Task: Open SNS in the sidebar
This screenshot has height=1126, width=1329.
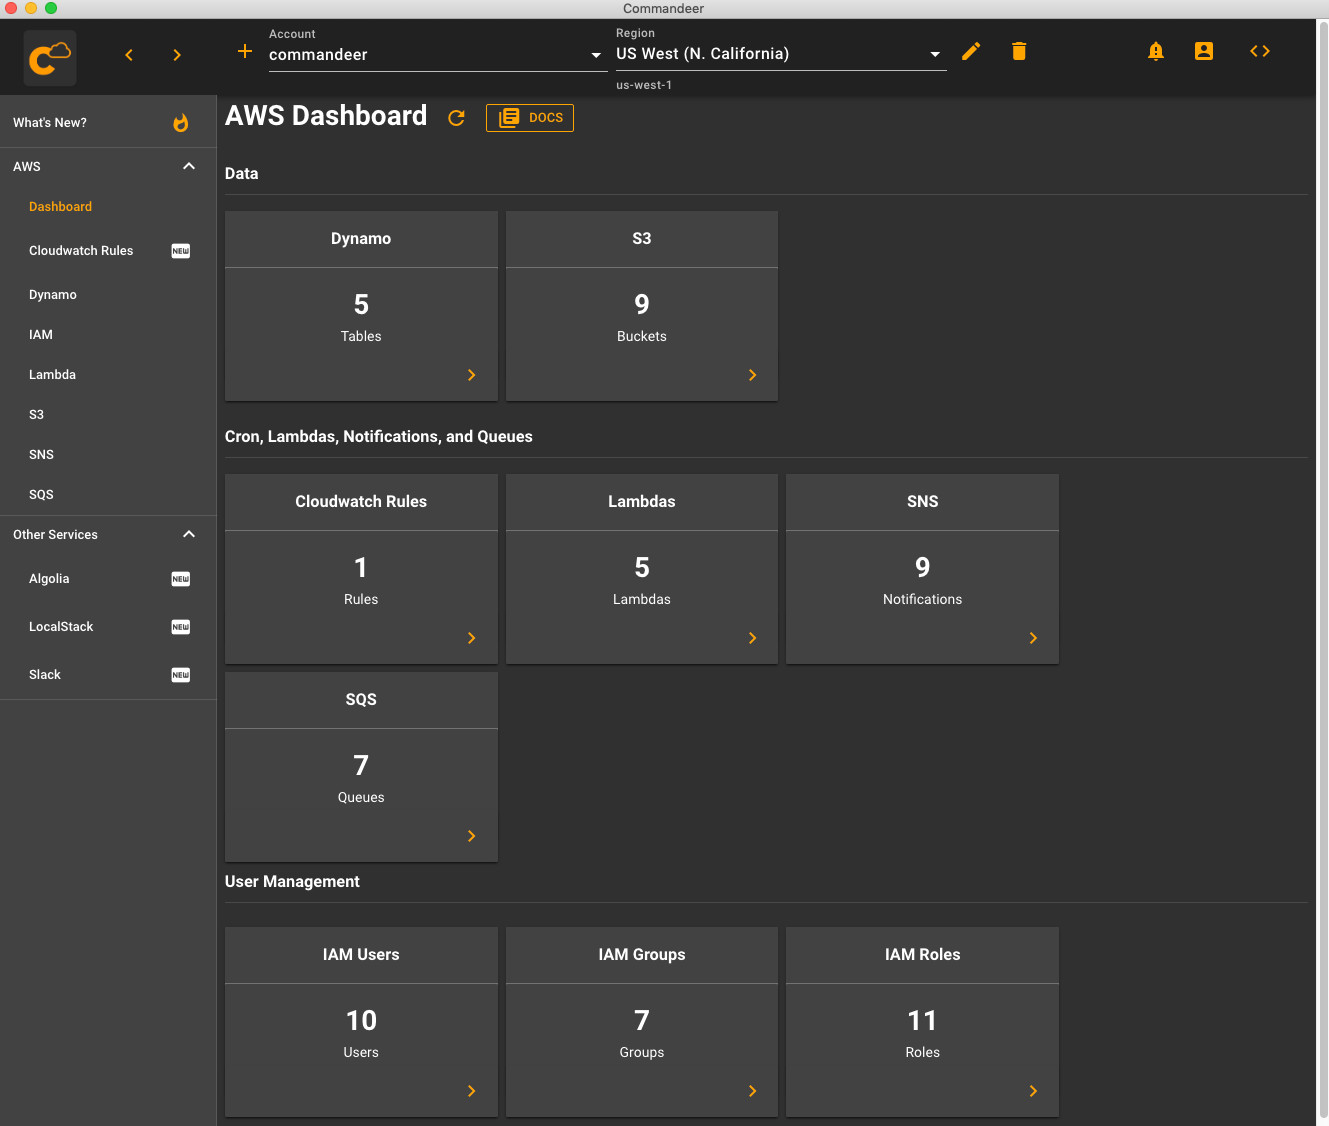Action: click(41, 455)
